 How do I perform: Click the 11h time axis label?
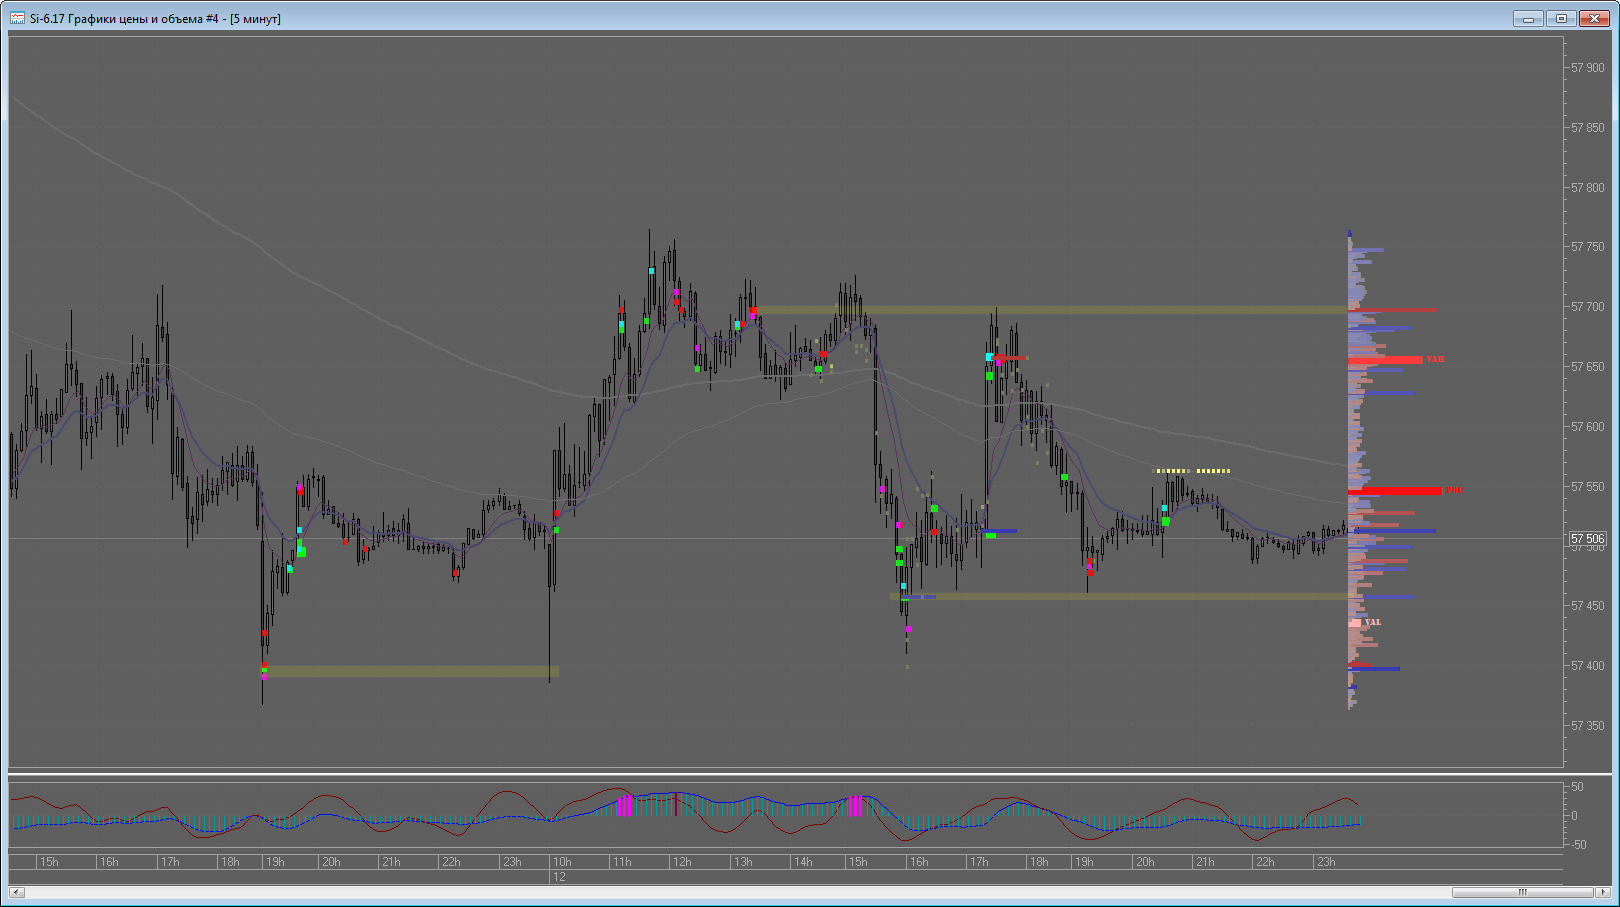pos(623,862)
